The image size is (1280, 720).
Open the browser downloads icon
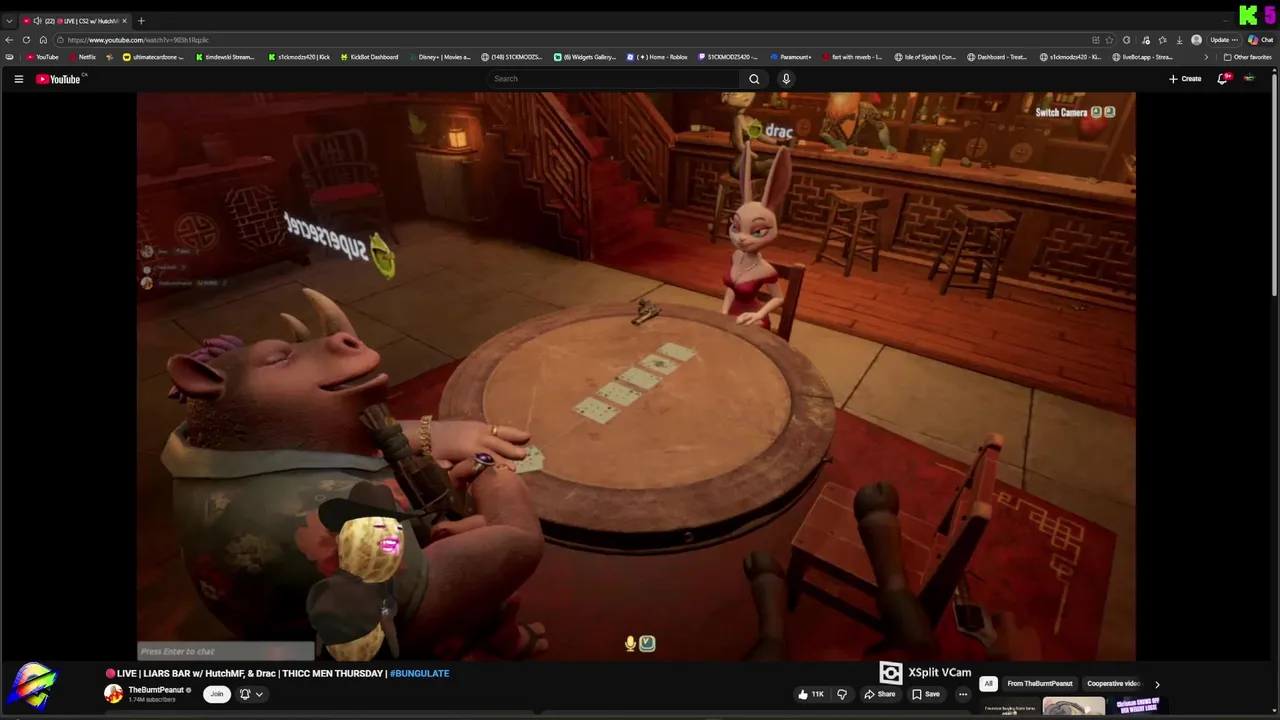coord(1179,40)
